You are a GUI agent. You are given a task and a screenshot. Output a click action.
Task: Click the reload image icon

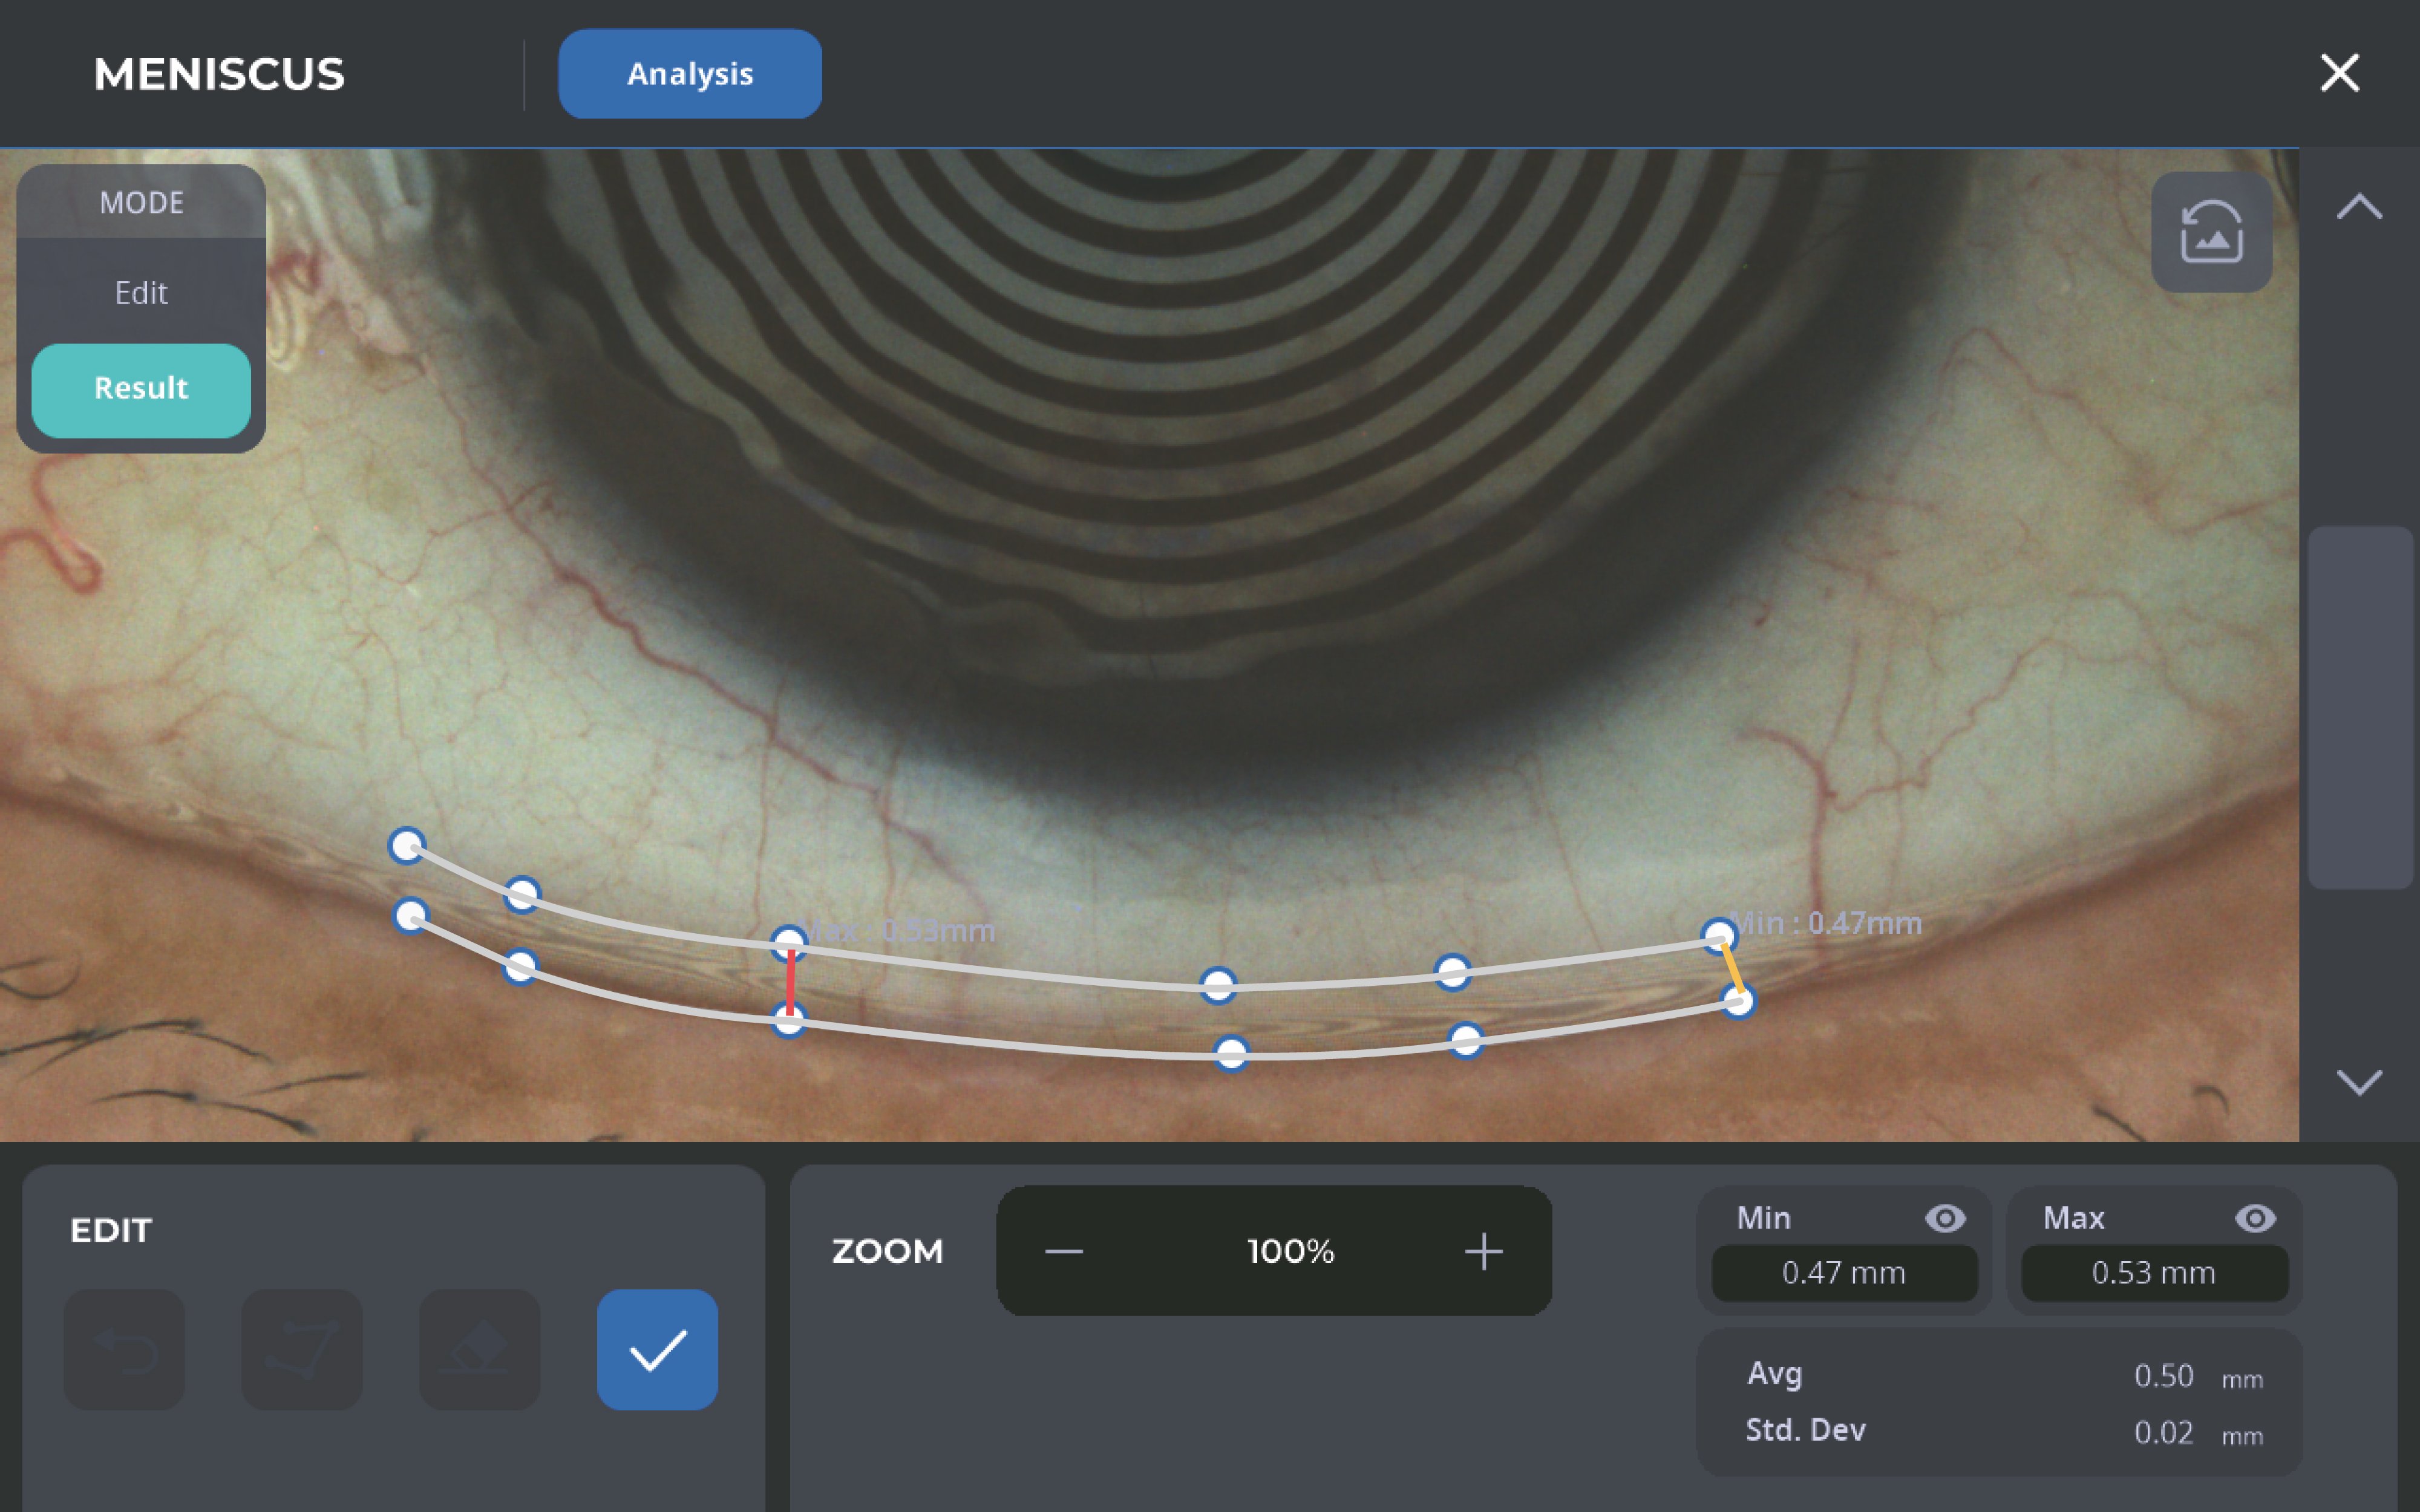(2211, 232)
